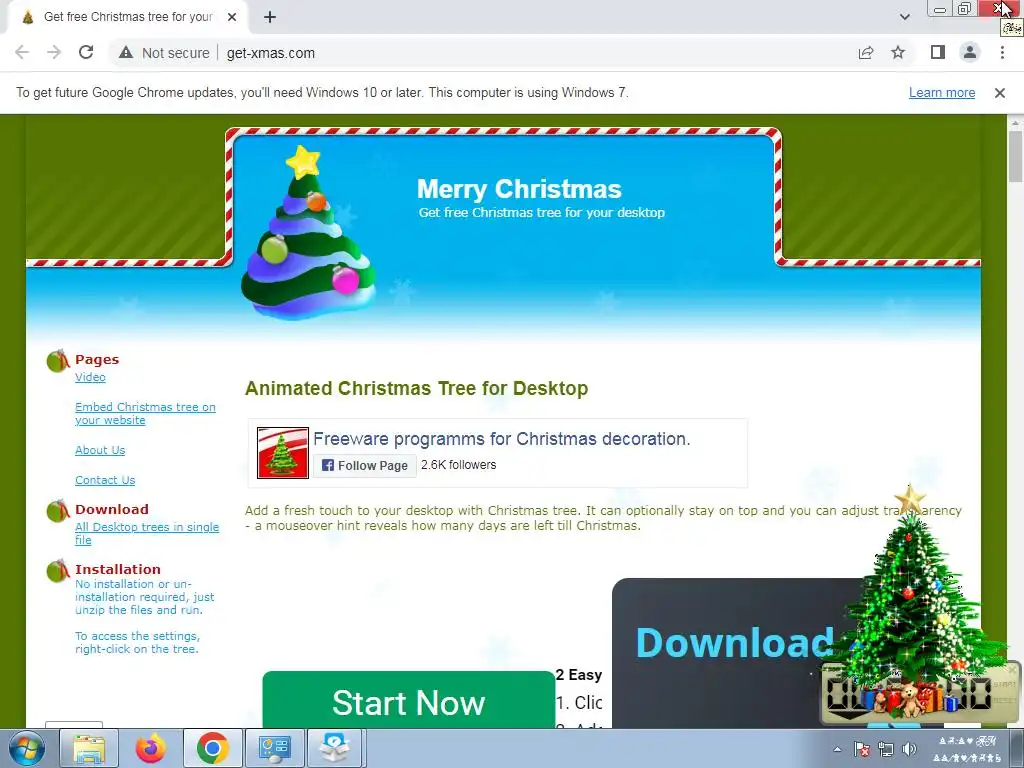Click the Pages section ornament icon

click(58, 360)
